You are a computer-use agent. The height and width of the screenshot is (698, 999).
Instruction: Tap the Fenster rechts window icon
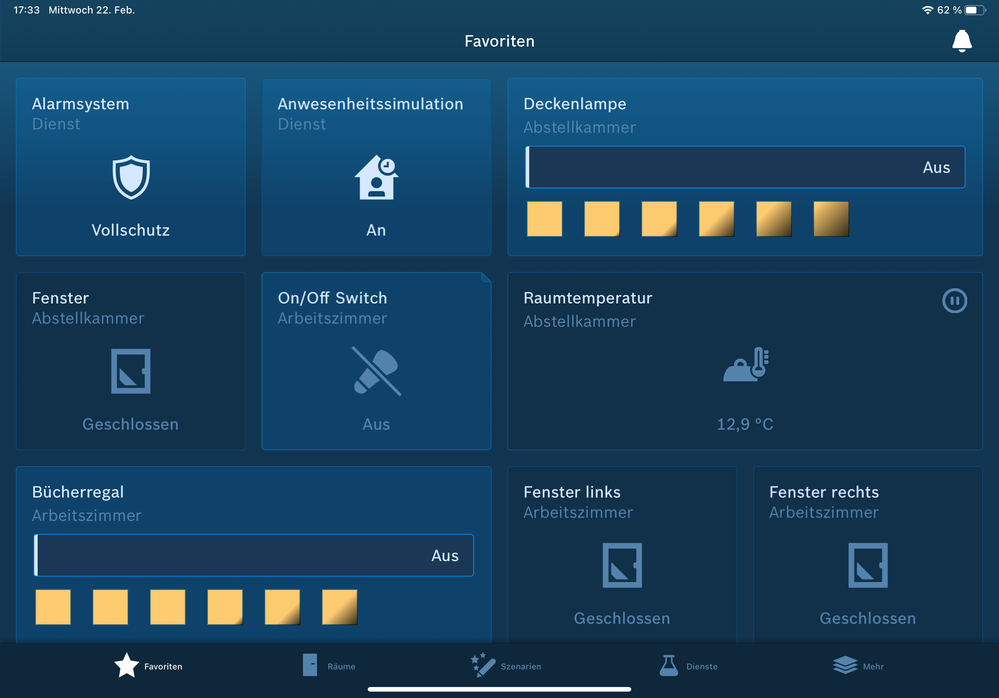(x=867, y=565)
